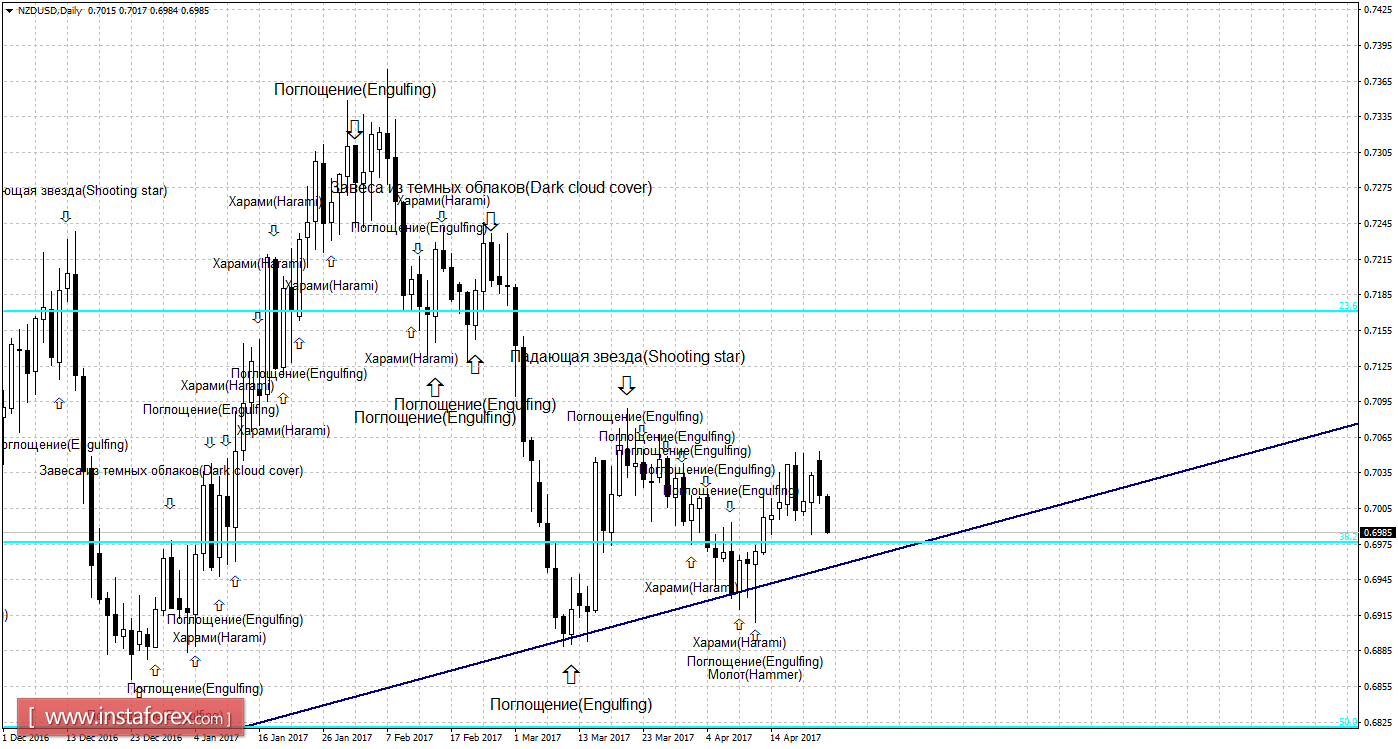Screen dimensions: 1398x749
Task: Click the 0.7425 price axis label
Action: pos(1377,10)
